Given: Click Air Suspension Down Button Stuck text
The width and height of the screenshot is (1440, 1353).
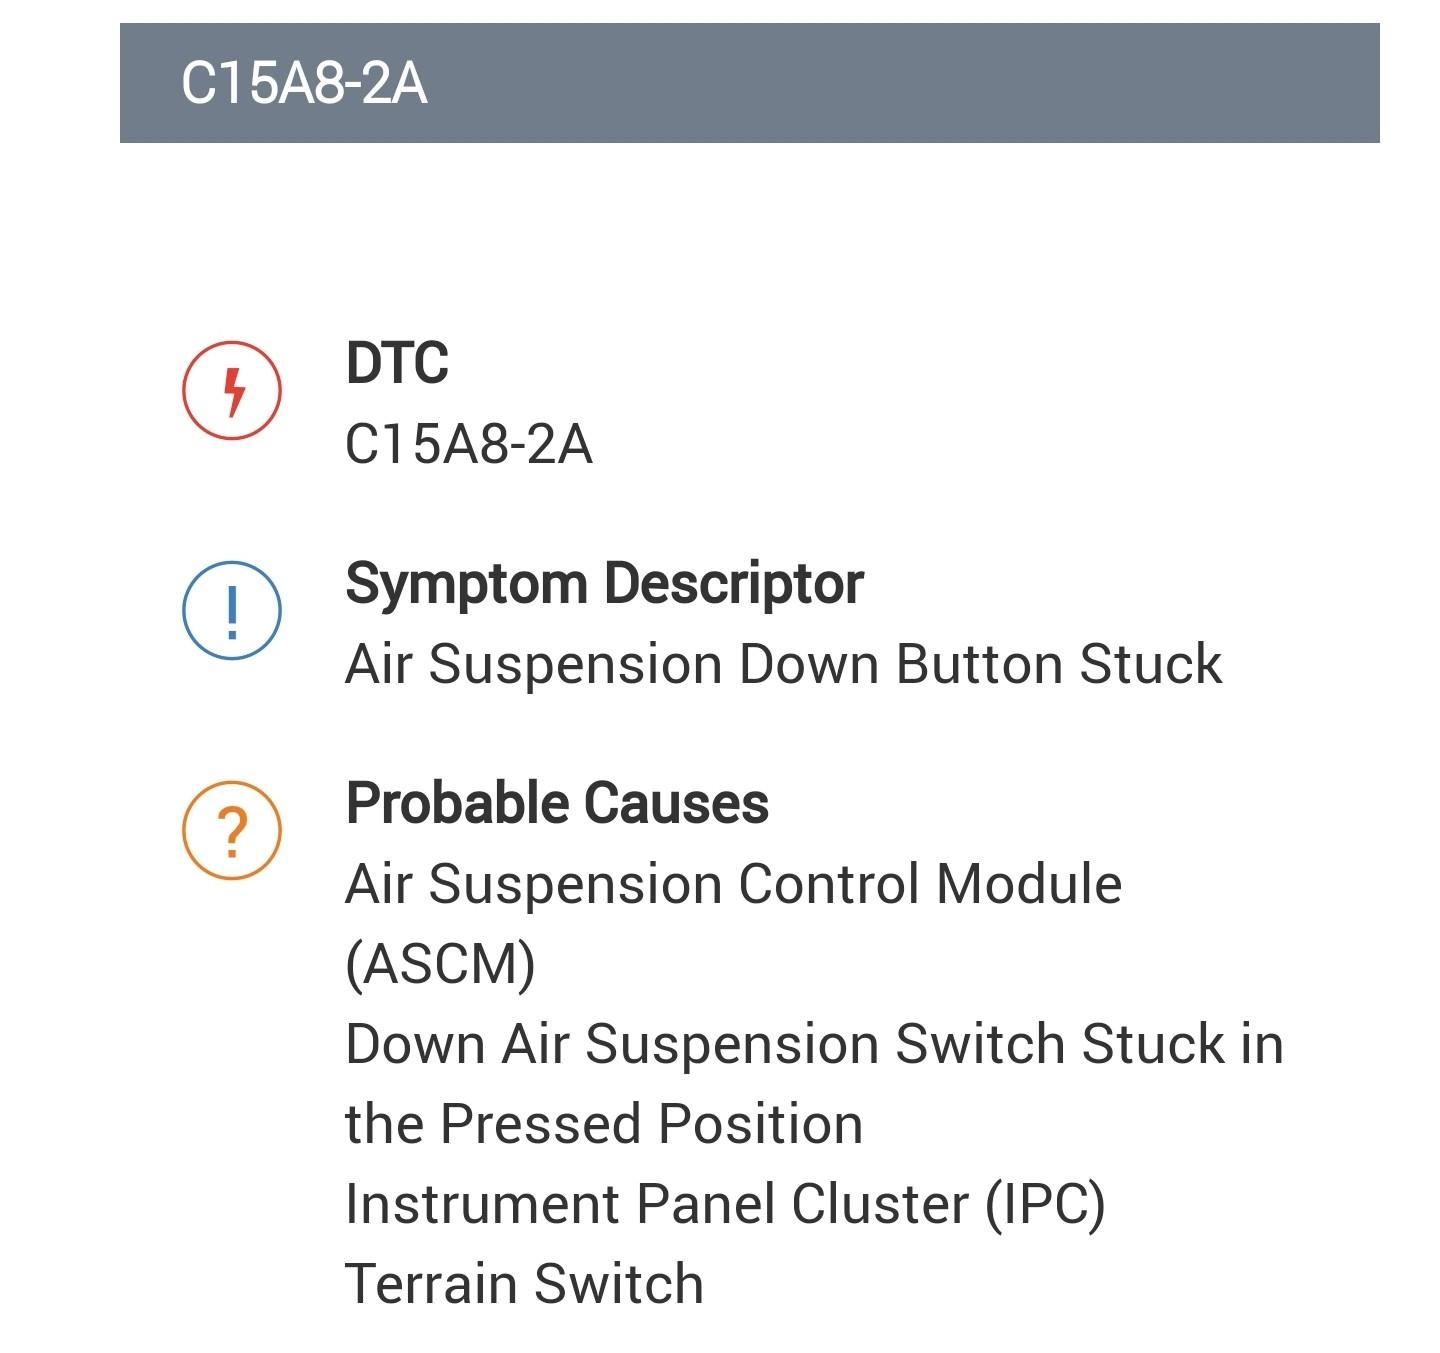Looking at the screenshot, I should [783, 664].
